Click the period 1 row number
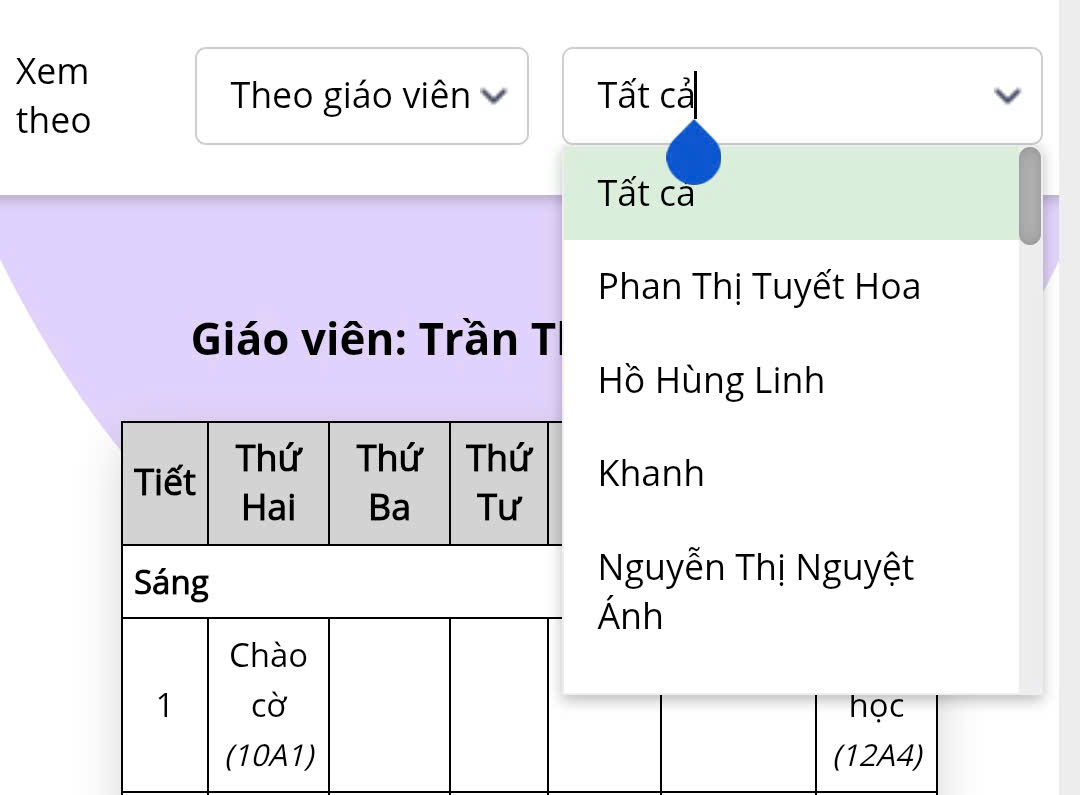The image size is (1080, 795). coord(165,706)
